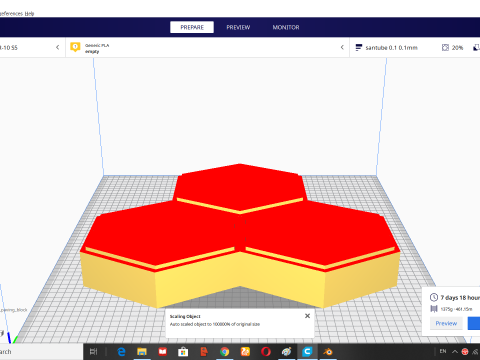Launch Microsoft Edge from taskbar
This screenshot has height=360, width=480.
tap(121, 351)
